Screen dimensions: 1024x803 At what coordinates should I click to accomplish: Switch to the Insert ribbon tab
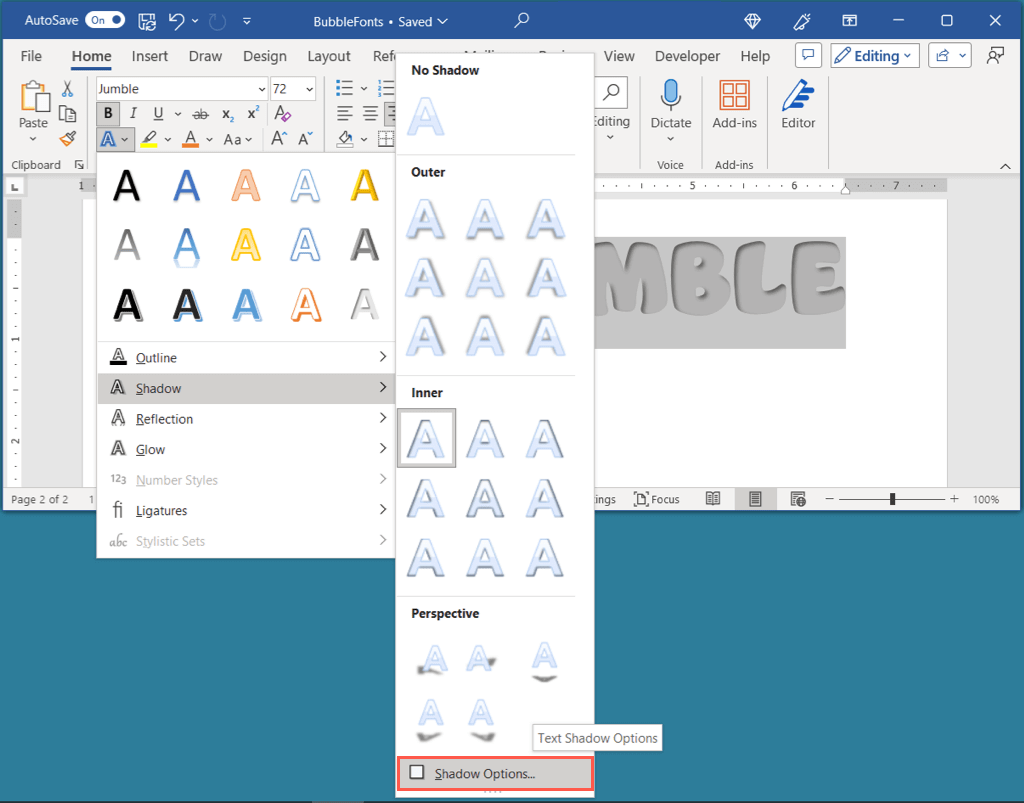pyautogui.click(x=150, y=56)
